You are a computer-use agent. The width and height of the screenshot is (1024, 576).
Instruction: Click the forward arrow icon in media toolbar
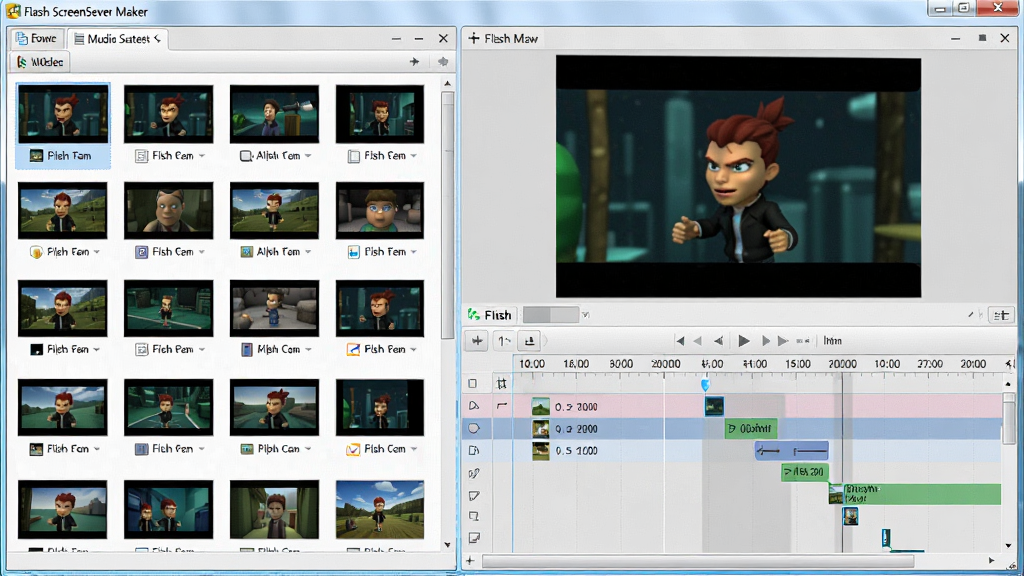tap(414, 61)
